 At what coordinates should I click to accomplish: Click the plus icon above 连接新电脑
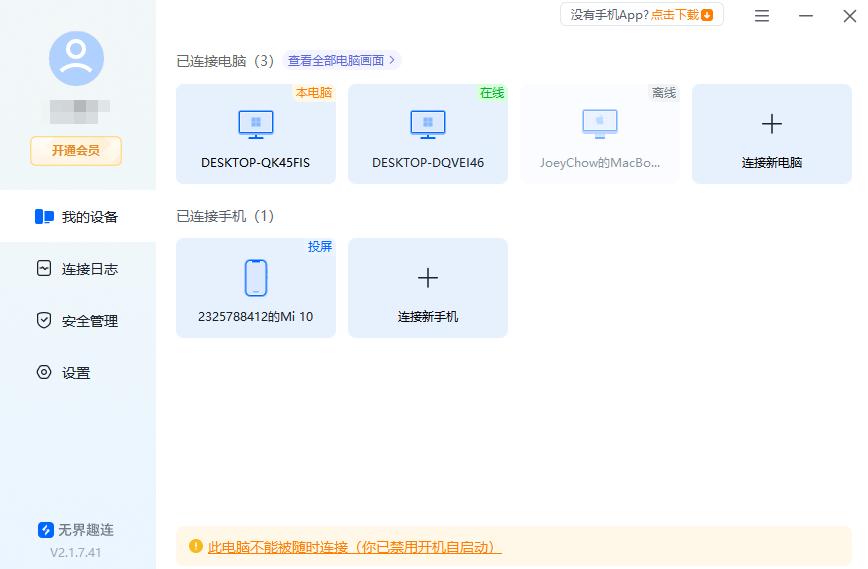point(772,124)
